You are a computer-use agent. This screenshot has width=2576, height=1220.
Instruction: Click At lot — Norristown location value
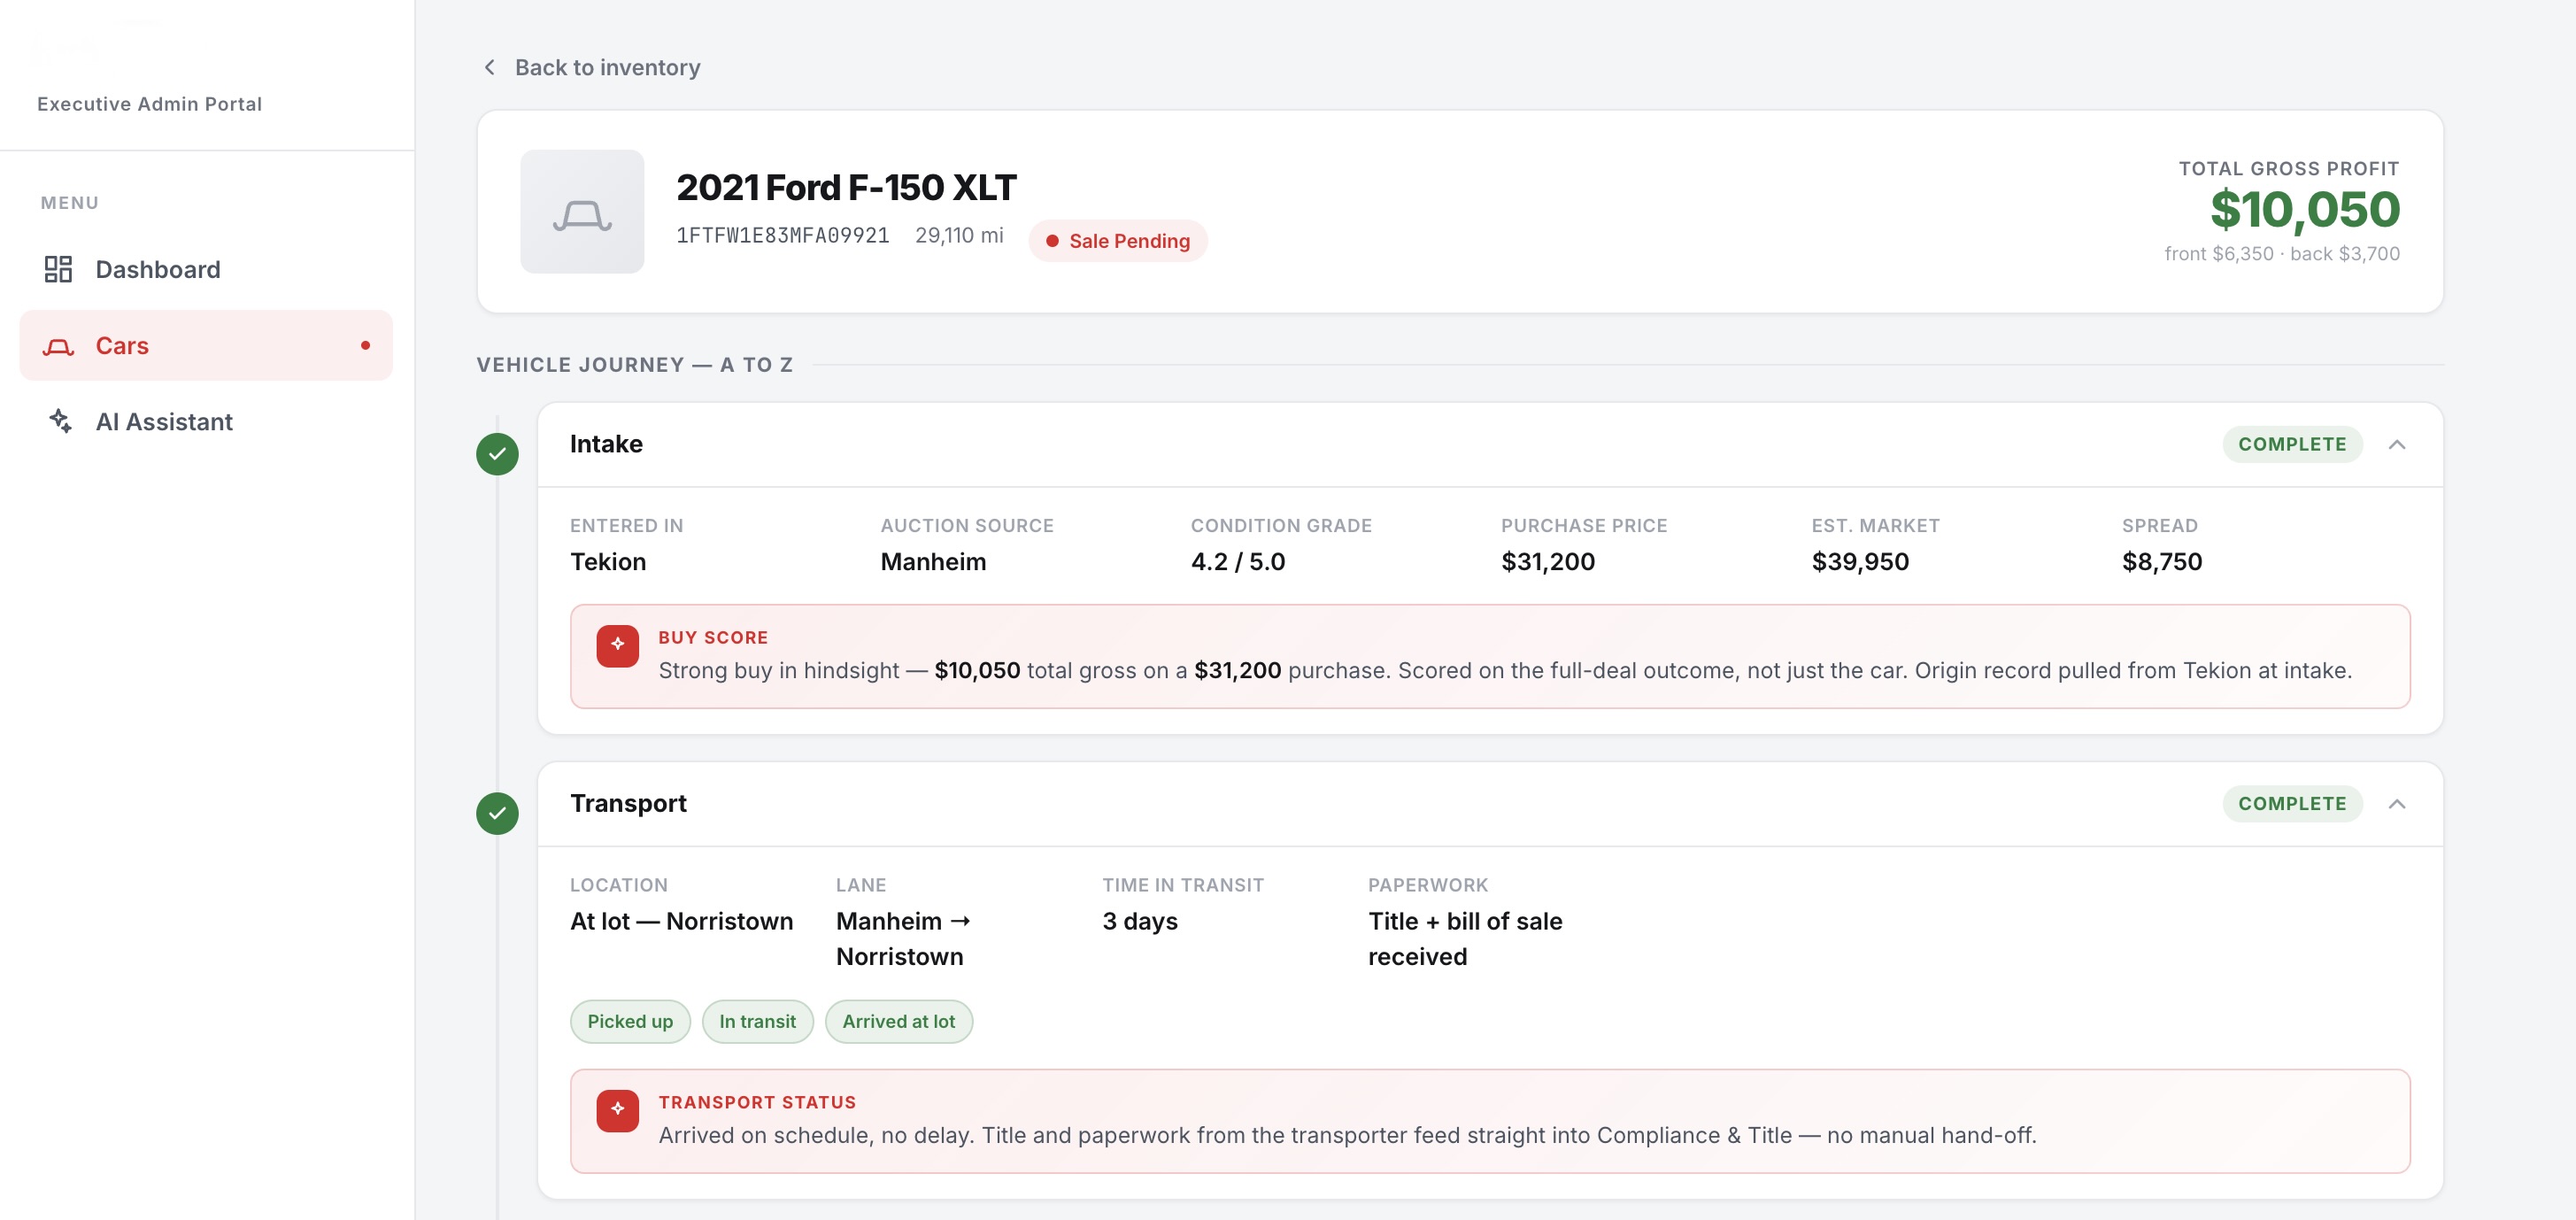point(681,921)
